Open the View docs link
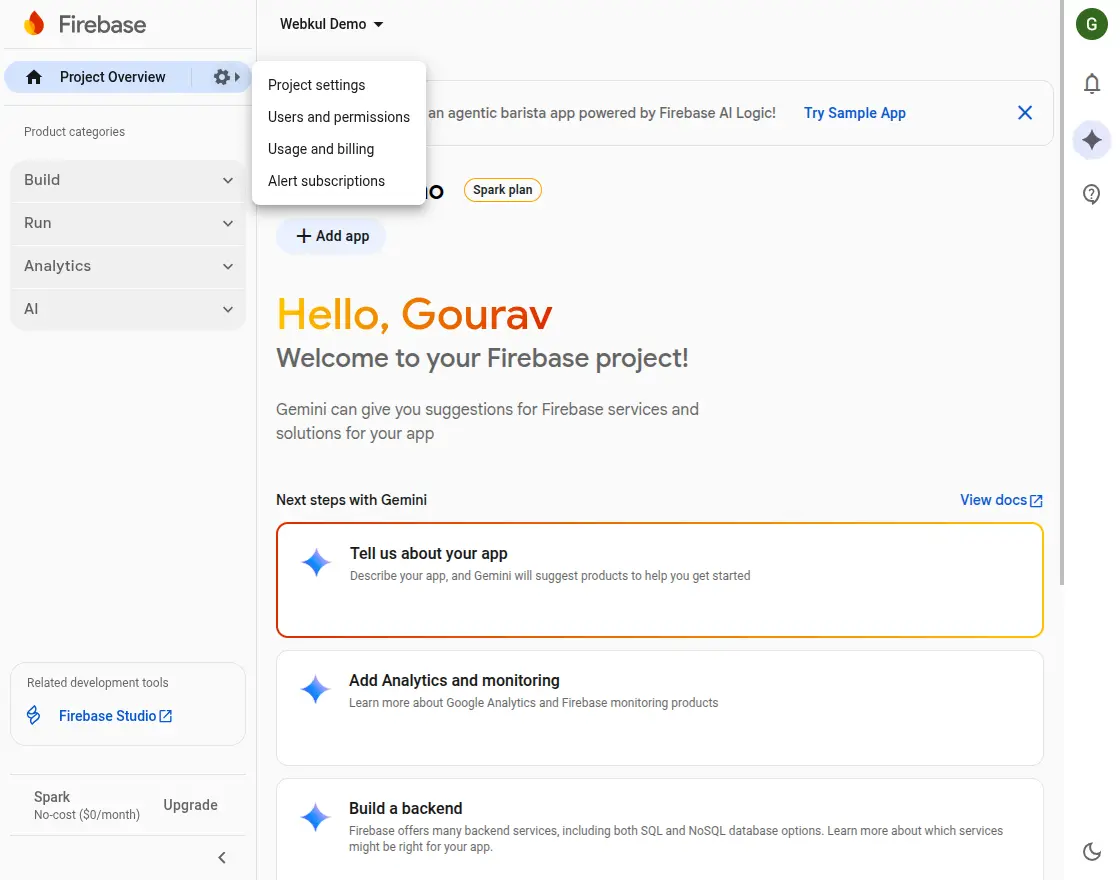 click(x=1001, y=500)
